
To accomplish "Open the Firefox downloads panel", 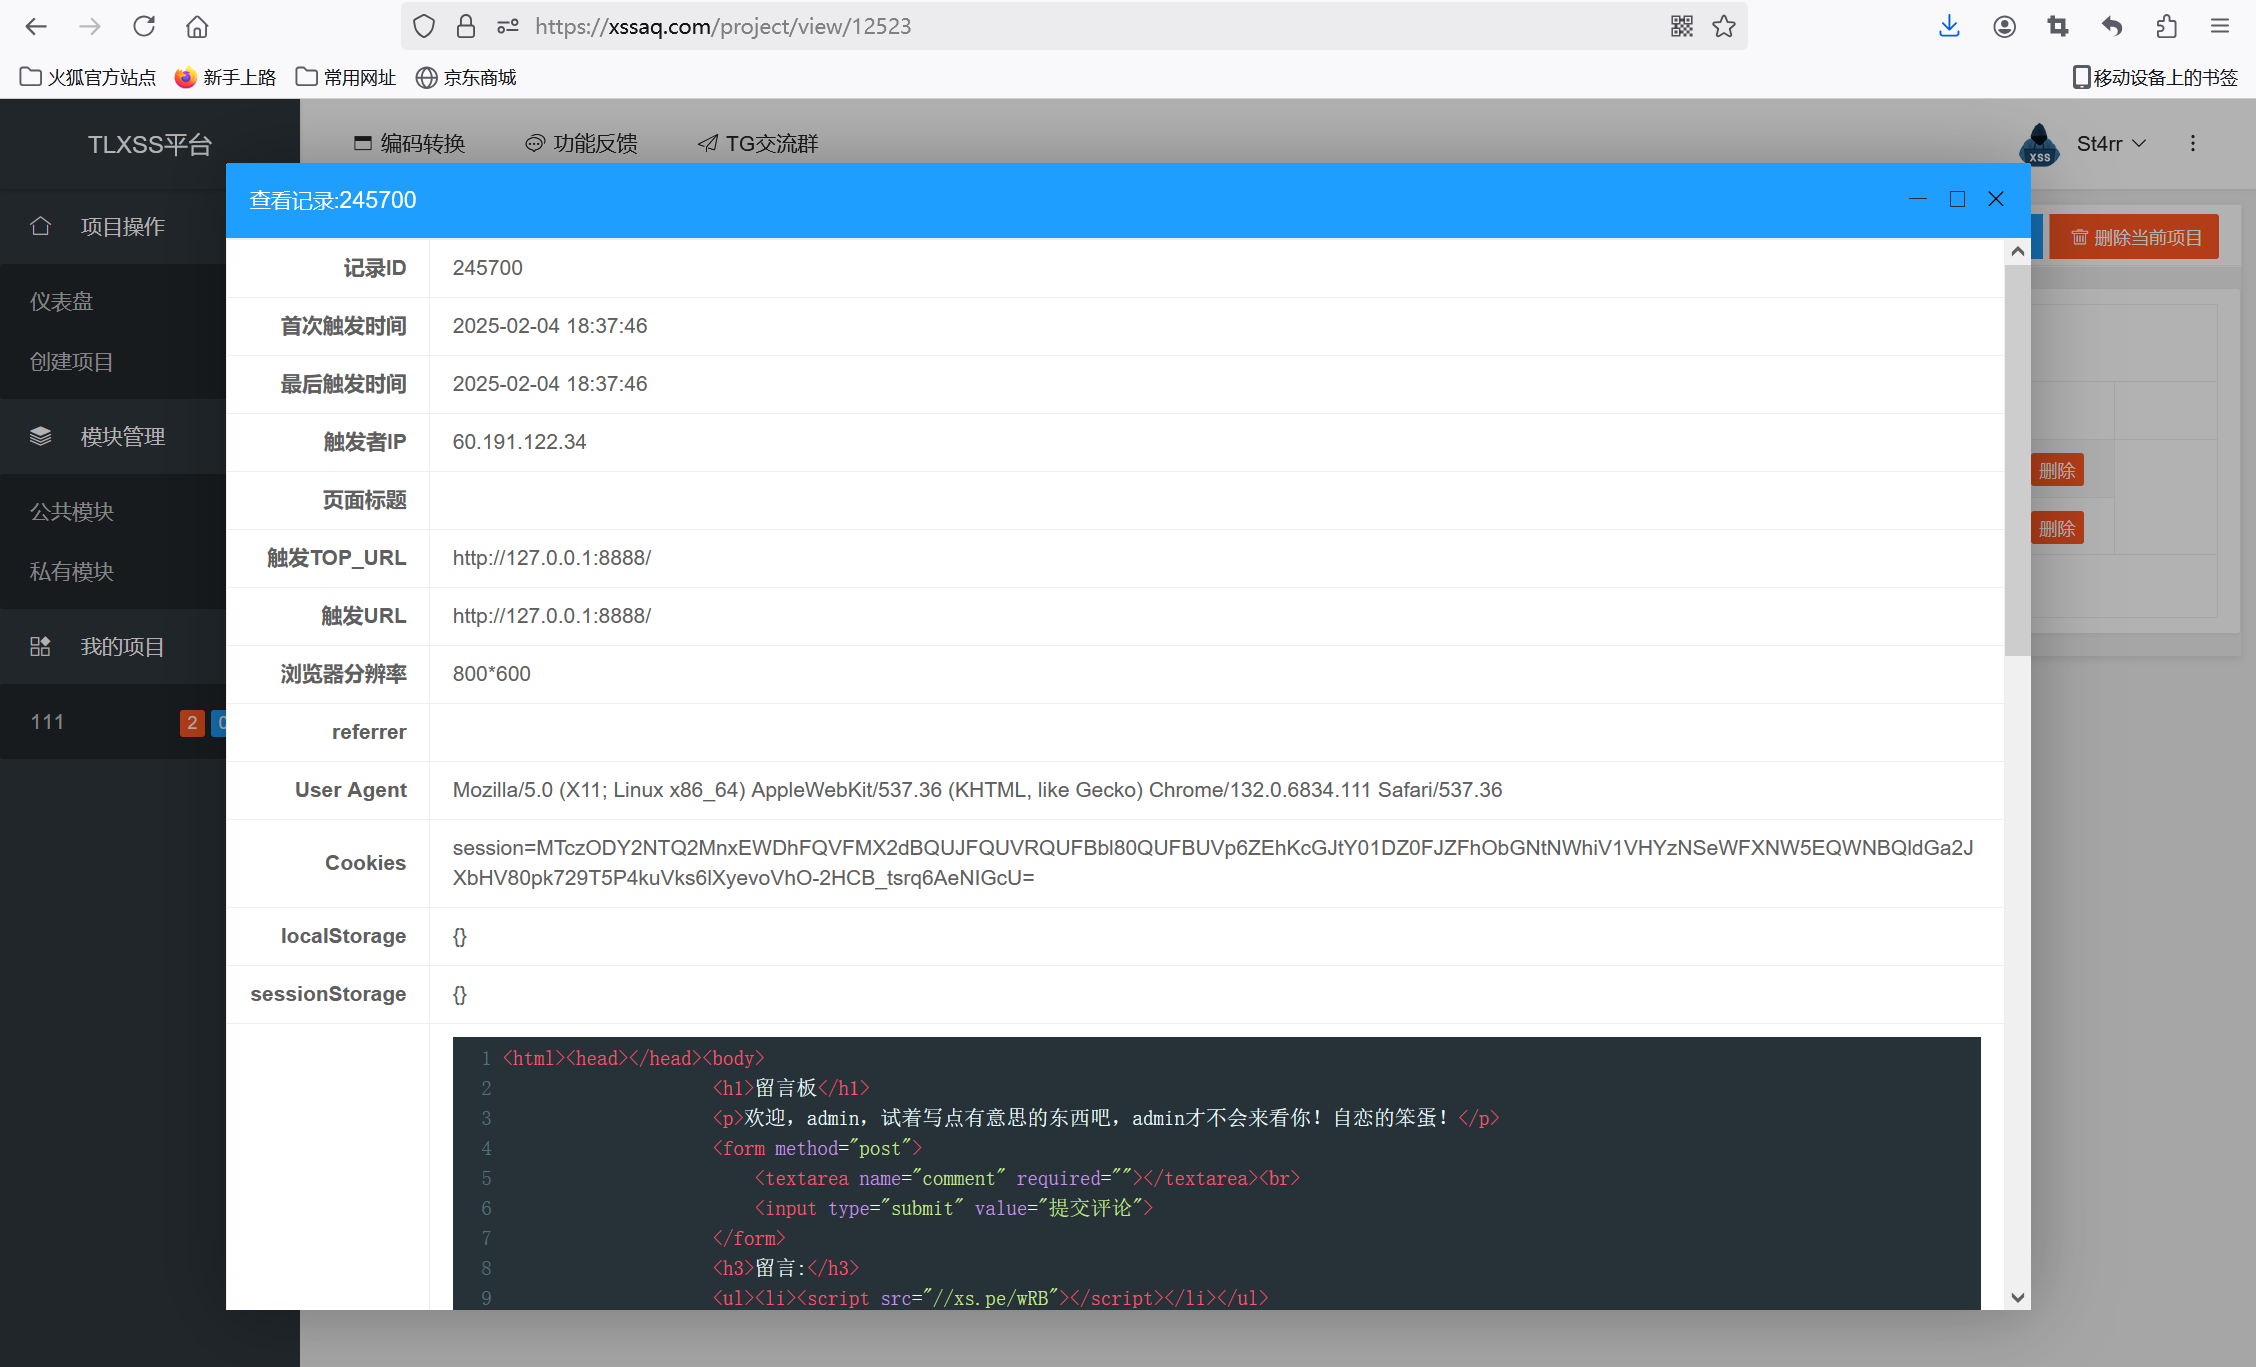I will coord(1948,26).
